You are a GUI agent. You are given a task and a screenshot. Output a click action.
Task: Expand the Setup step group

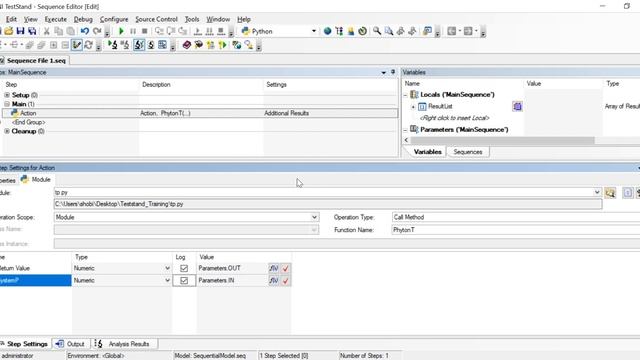tap(7, 95)
